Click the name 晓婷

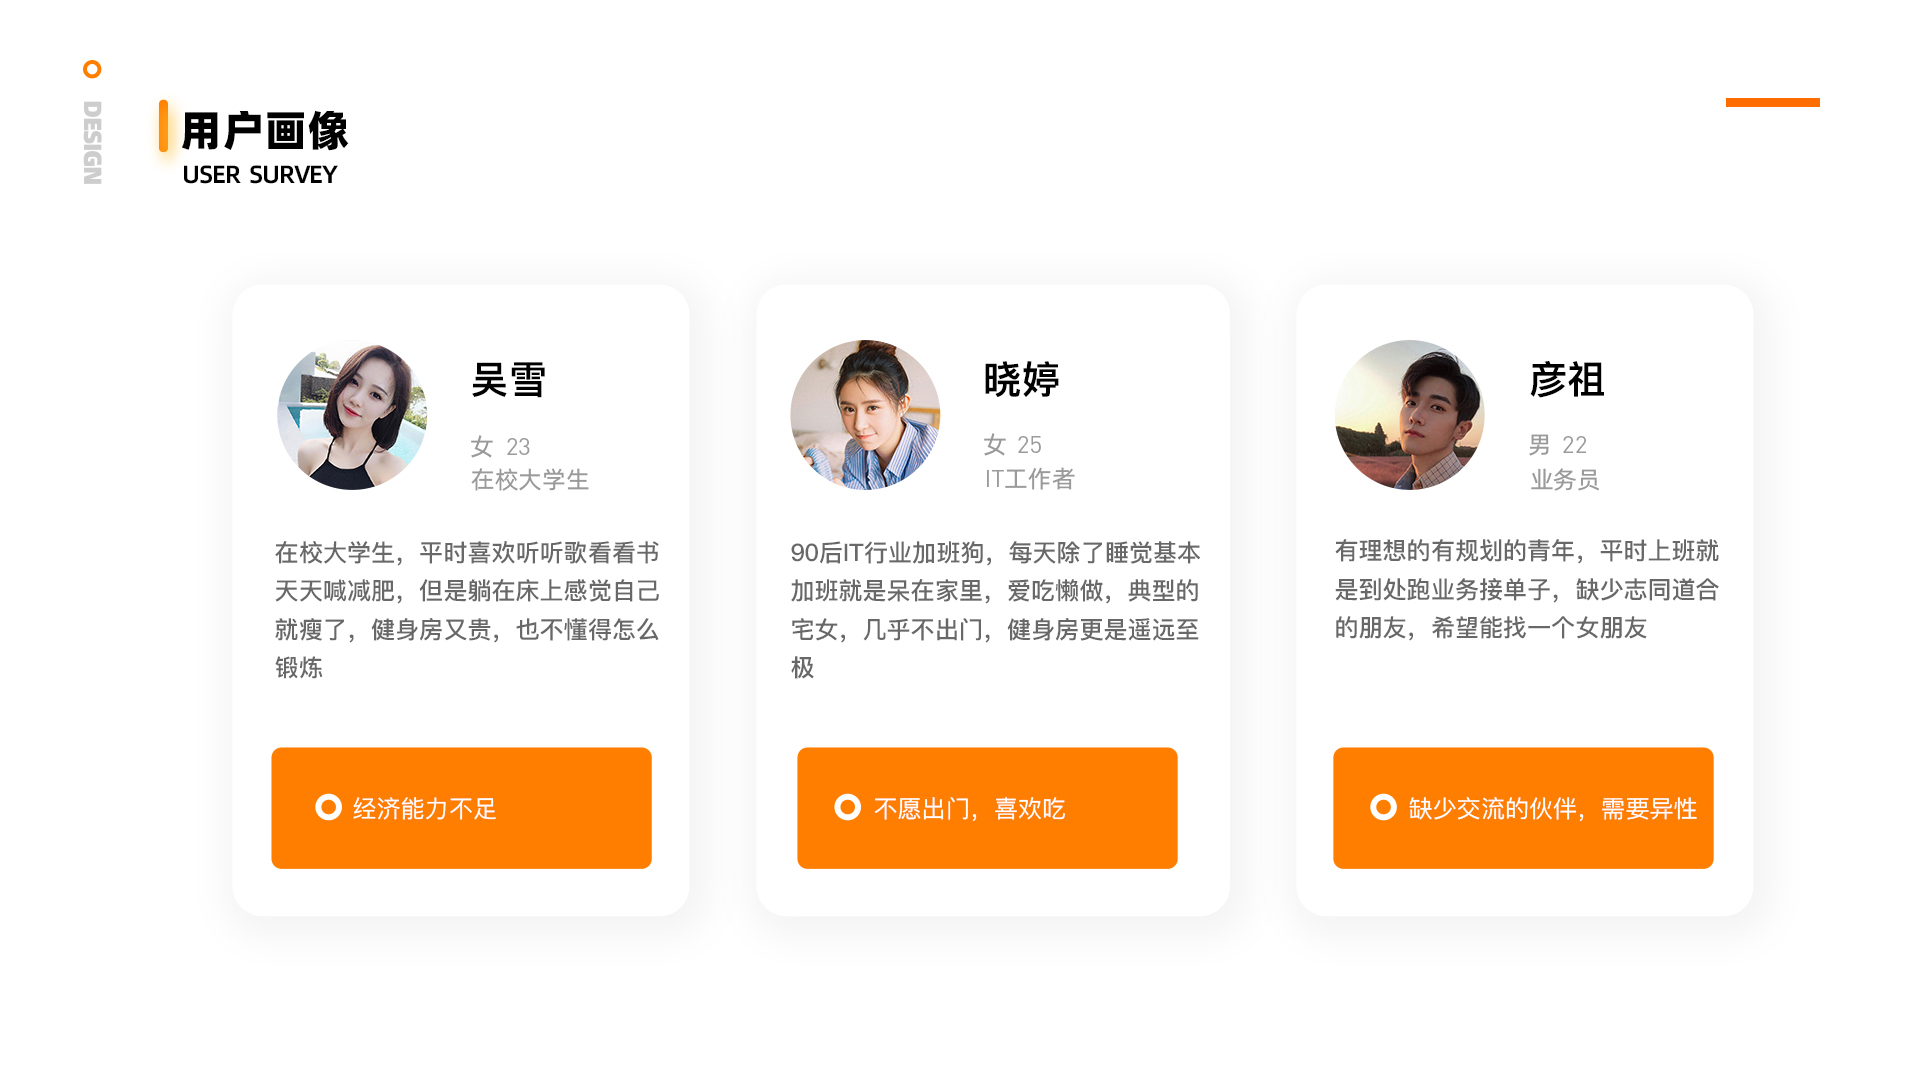tap(1021, 380)
